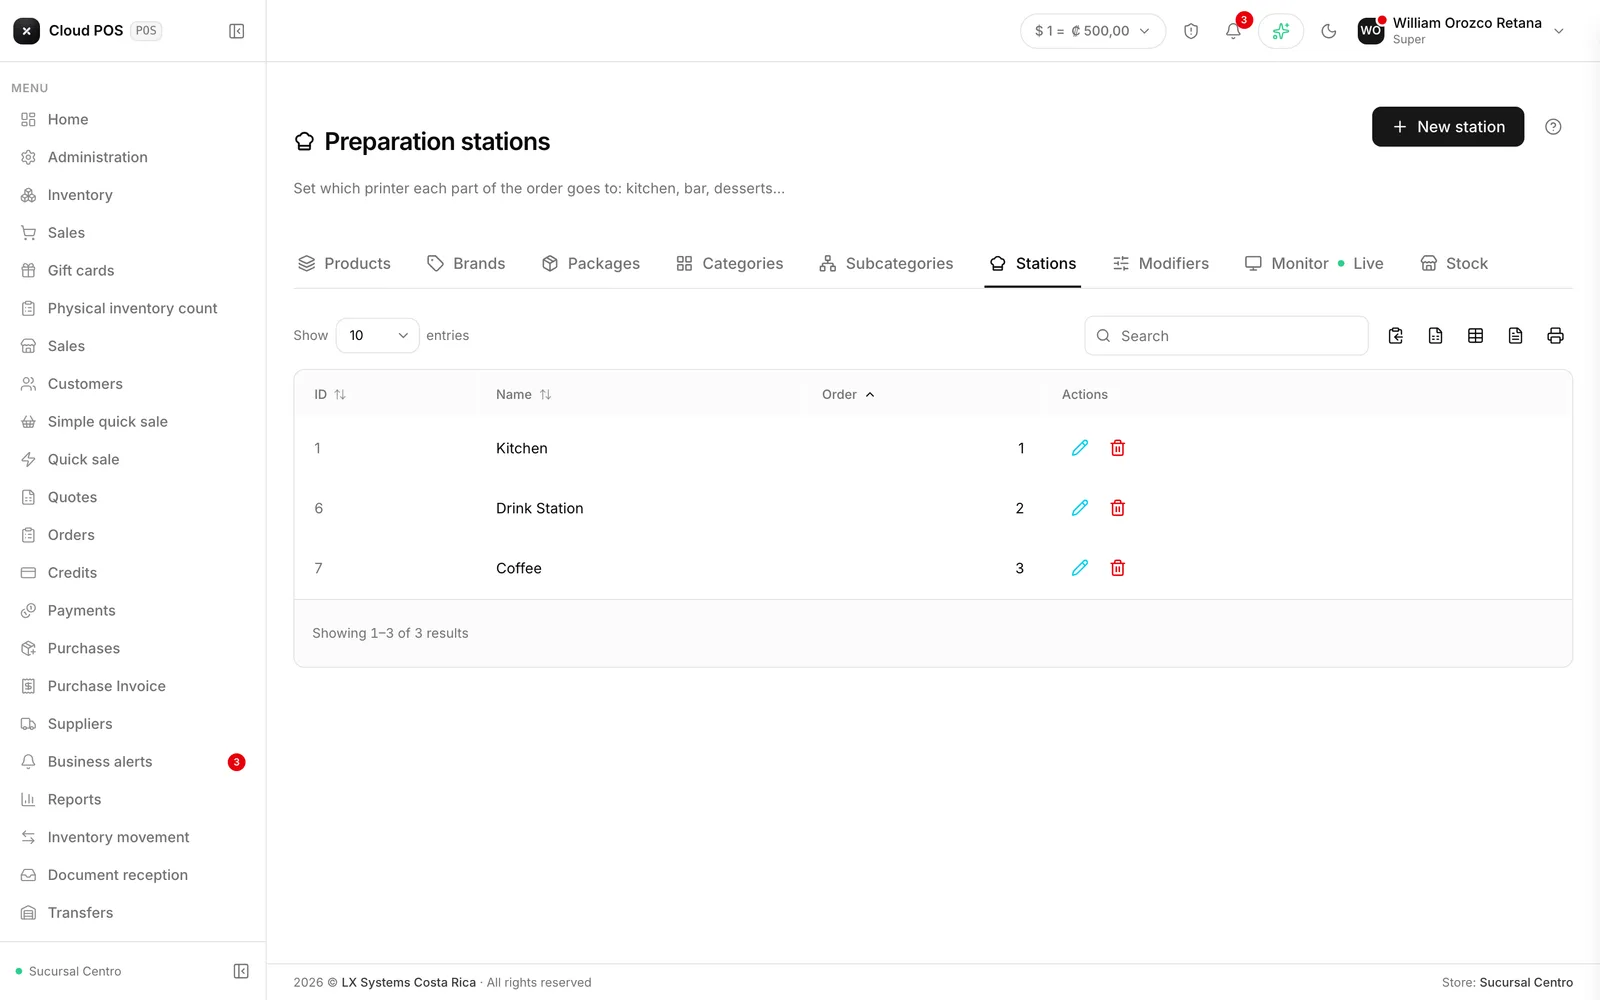
Task: Switch to the Modifiers tab
Action: [x=1160, y=264]
